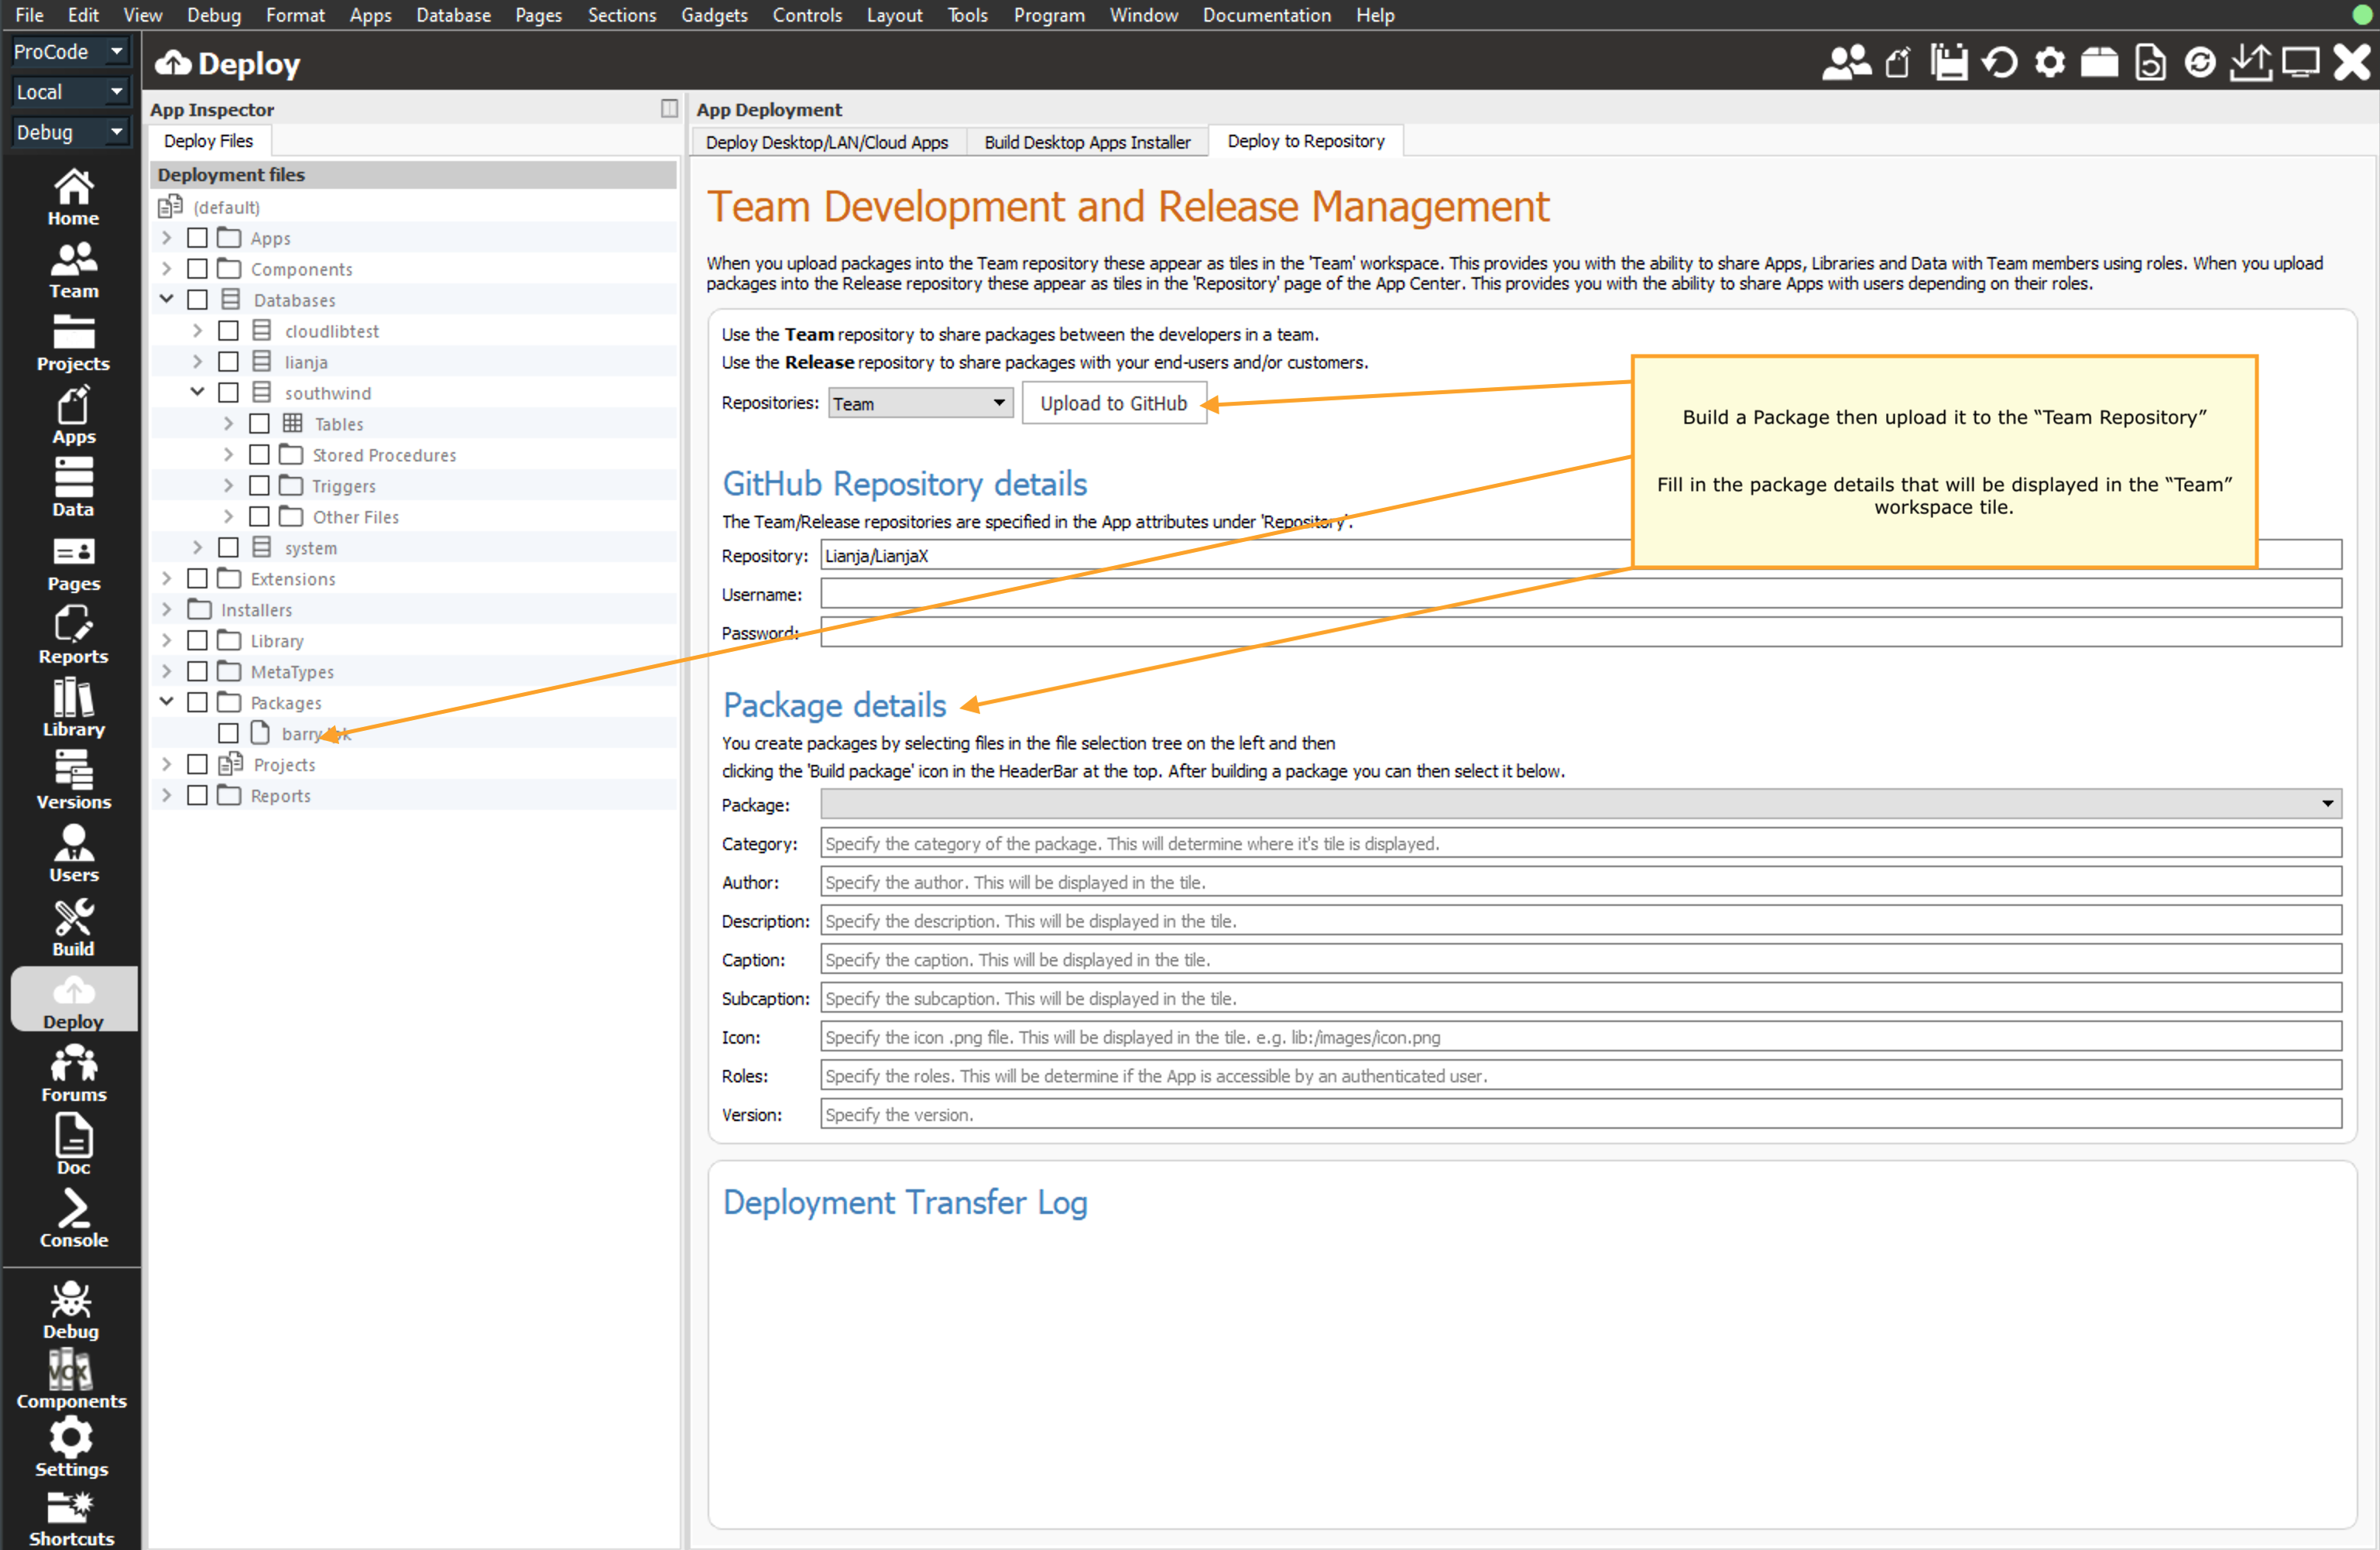This screenshot has height=1550, width=2380.
Task: Open the Package selection dropdown
Action: coord(1580,804)
